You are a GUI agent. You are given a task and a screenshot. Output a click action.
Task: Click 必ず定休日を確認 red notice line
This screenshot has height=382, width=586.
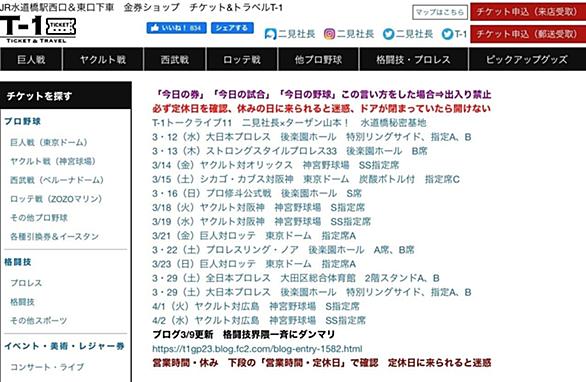pyautogui.click(x=321, y=108)
